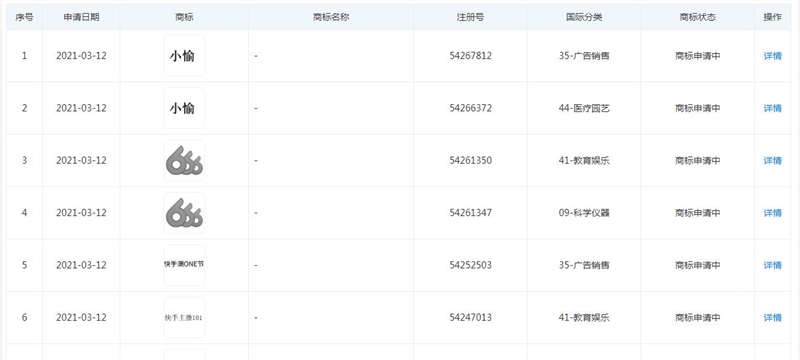Click application date 2021-03-12 in row 6
This screenshot has width=800, height=360.
(x=81, y=318)
